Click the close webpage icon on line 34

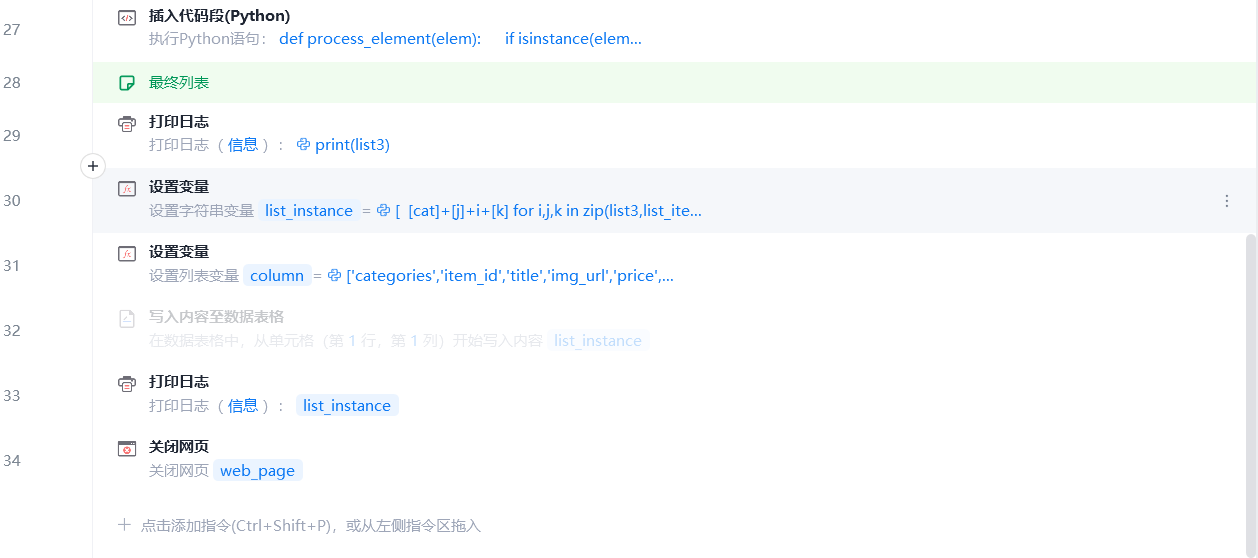127,448
